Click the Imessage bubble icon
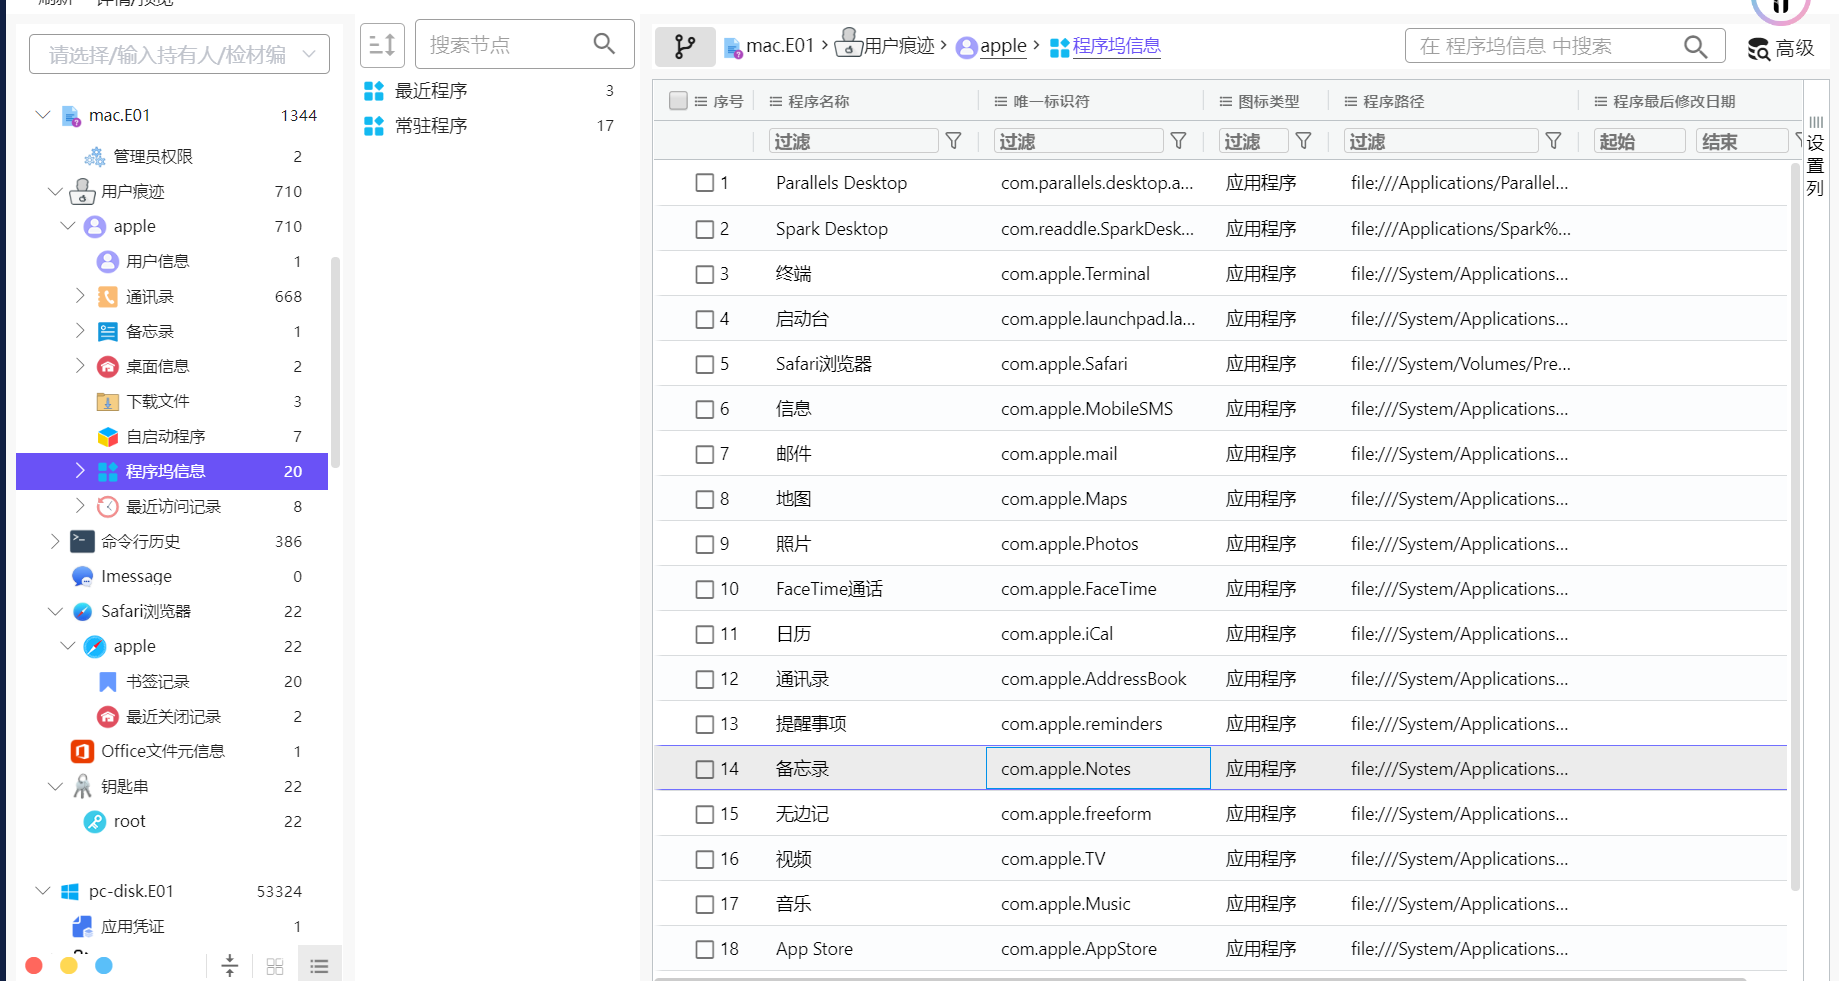This screenshot has width=1839, height=981. tap(83, 577)
